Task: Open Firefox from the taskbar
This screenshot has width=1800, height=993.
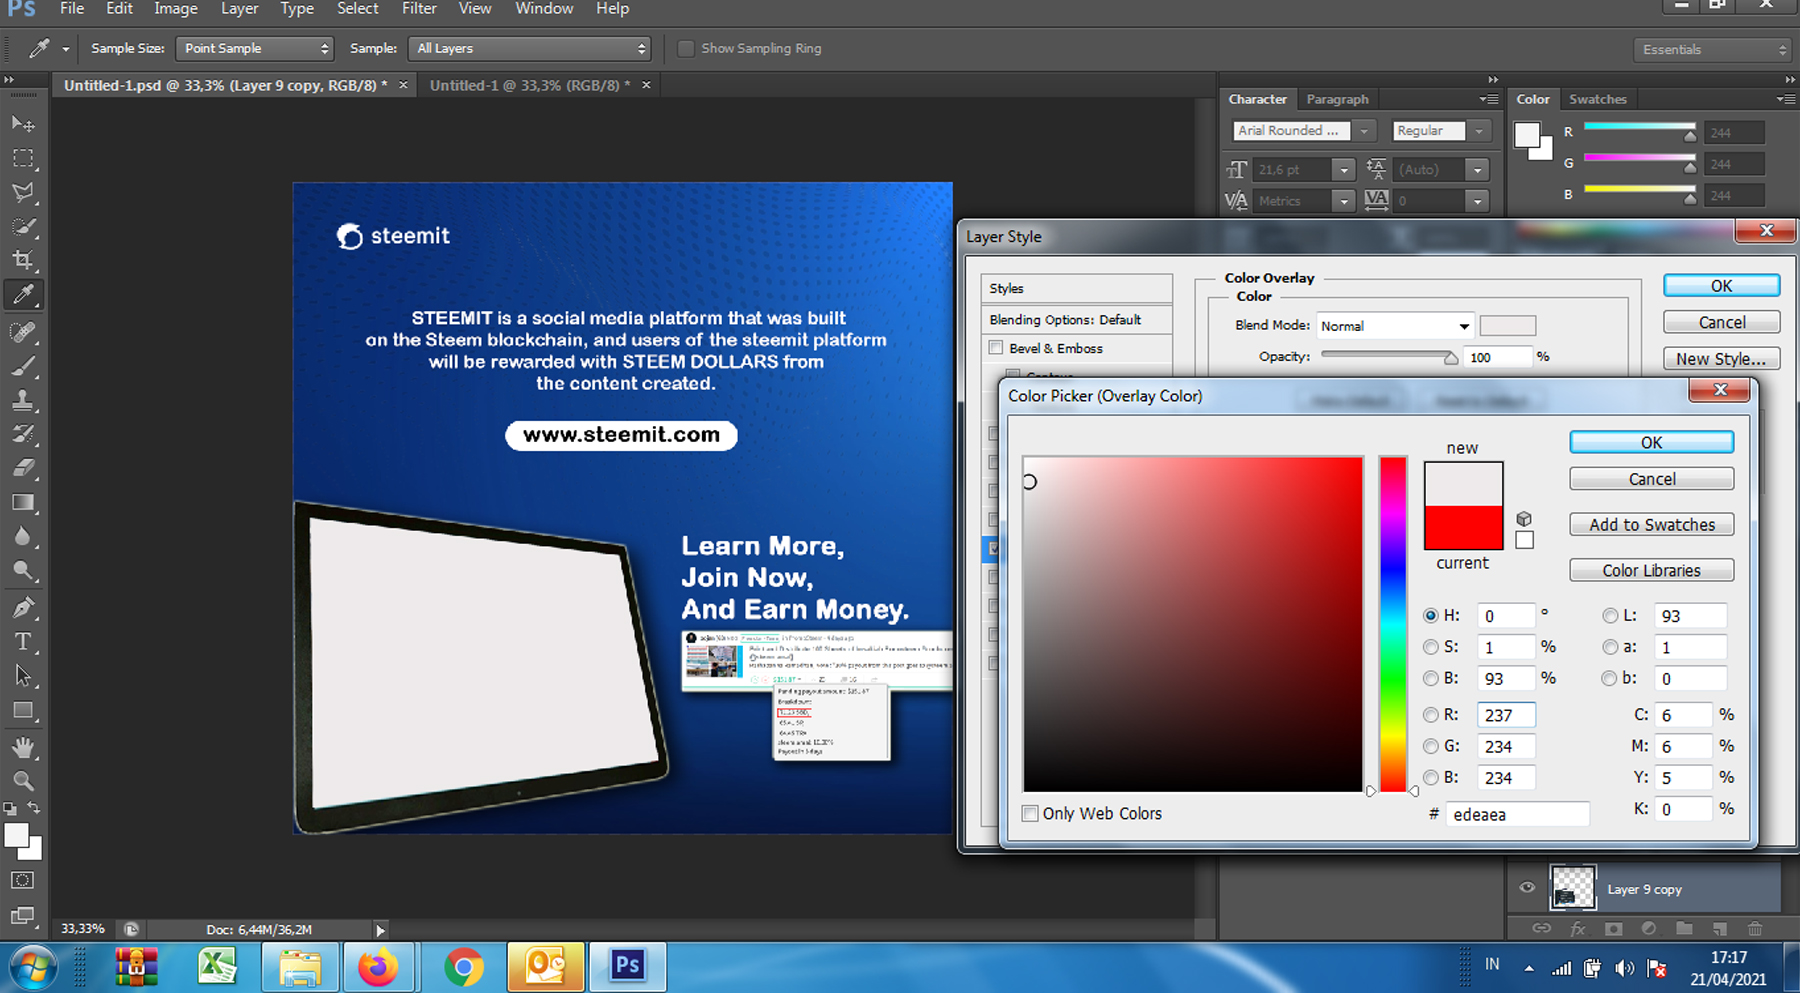Action: point(378,967)
